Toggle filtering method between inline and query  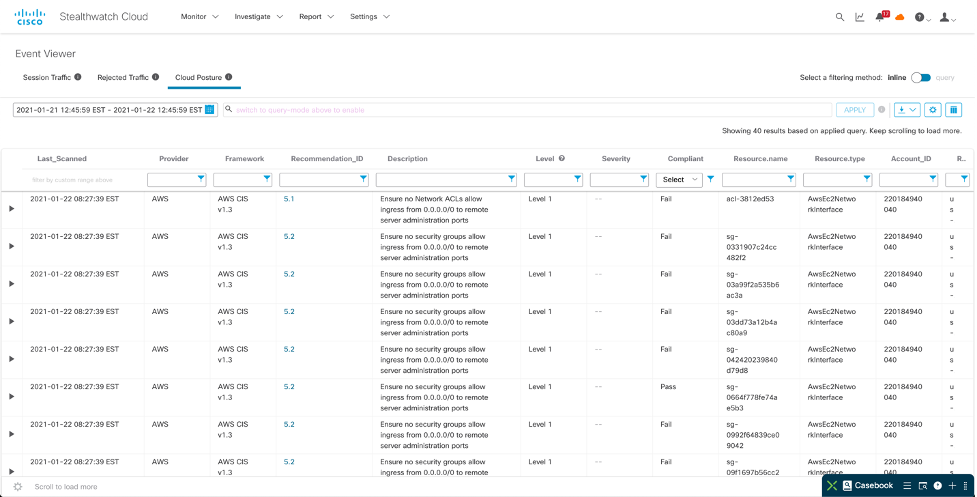920,77
